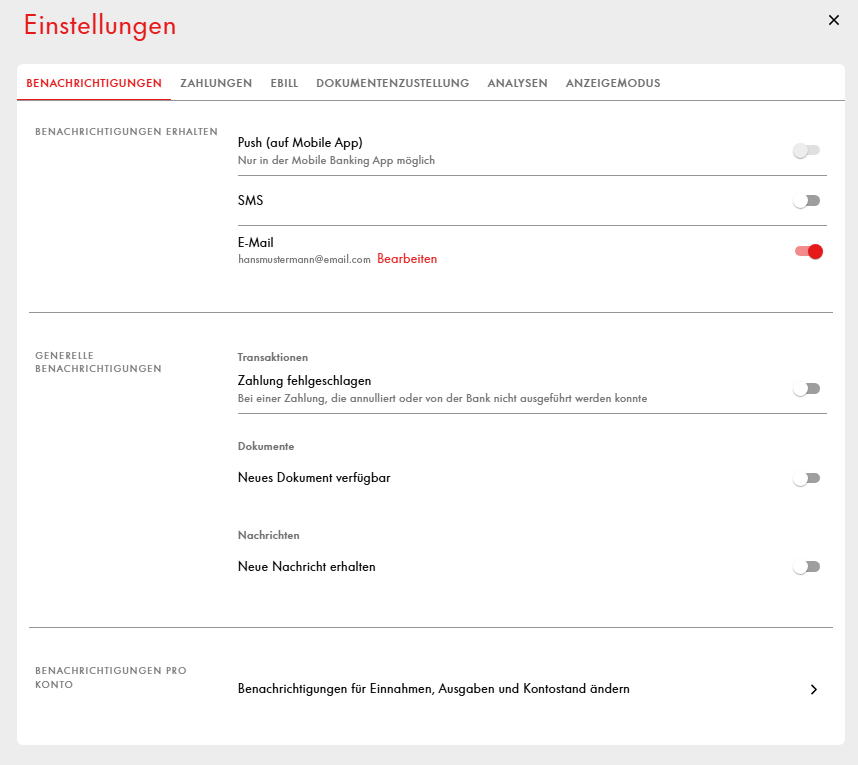Enable the SMS notifications switch
This screenshot has width=858, height=765.
(806, 201)
